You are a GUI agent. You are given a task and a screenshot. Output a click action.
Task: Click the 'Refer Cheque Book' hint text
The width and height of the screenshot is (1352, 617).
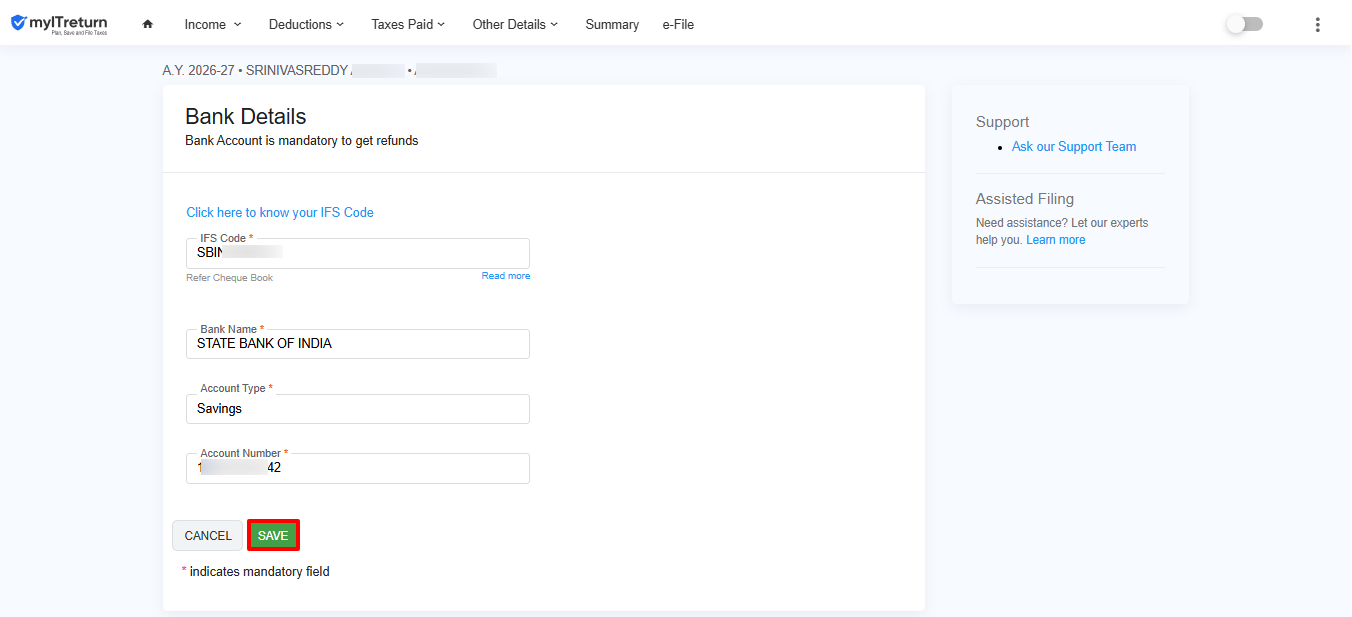point(229,277)
